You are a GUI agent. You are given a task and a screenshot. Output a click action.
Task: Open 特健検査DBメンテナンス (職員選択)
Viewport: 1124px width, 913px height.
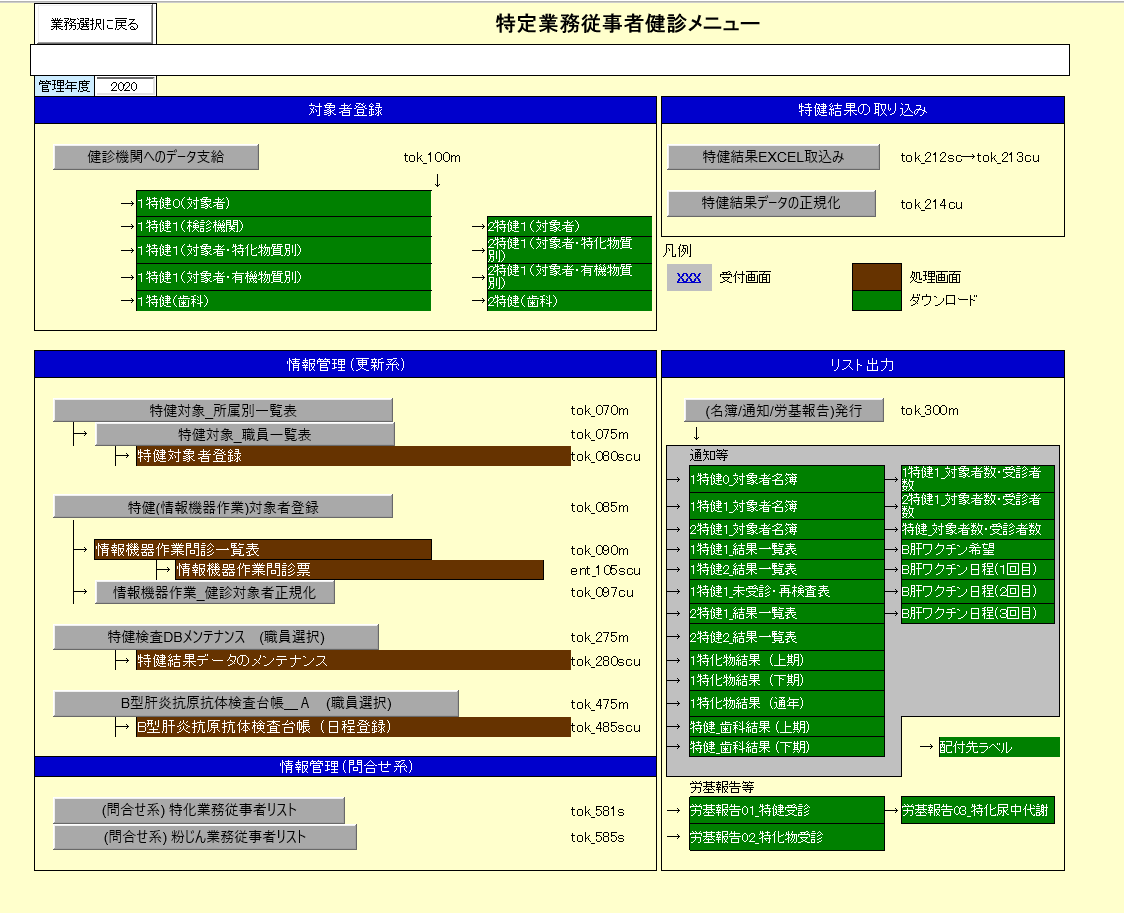pyautogui.click(x=216, y=637)
